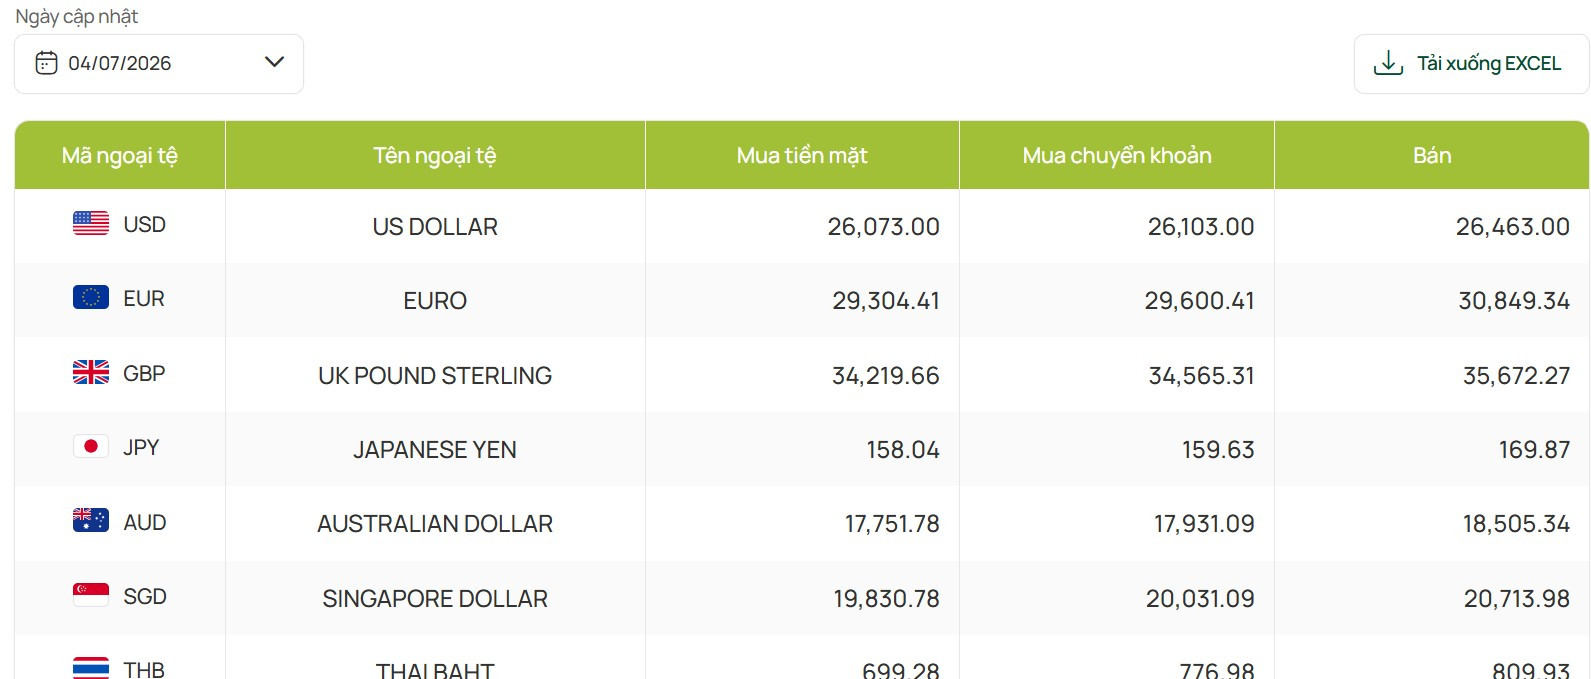Click the USD selling rate 26,463.00
Image resolution: width=1591 pixels, height=679 pixels.
click(x=1513, y=227)
